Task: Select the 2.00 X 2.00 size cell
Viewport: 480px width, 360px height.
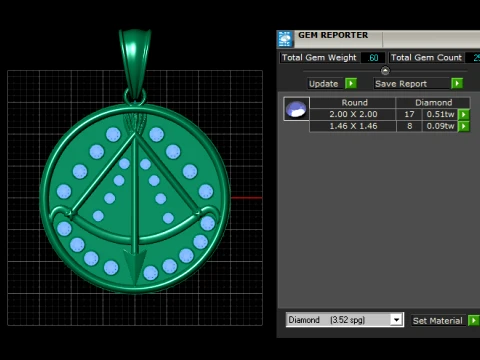Action: tap(353, 114)
